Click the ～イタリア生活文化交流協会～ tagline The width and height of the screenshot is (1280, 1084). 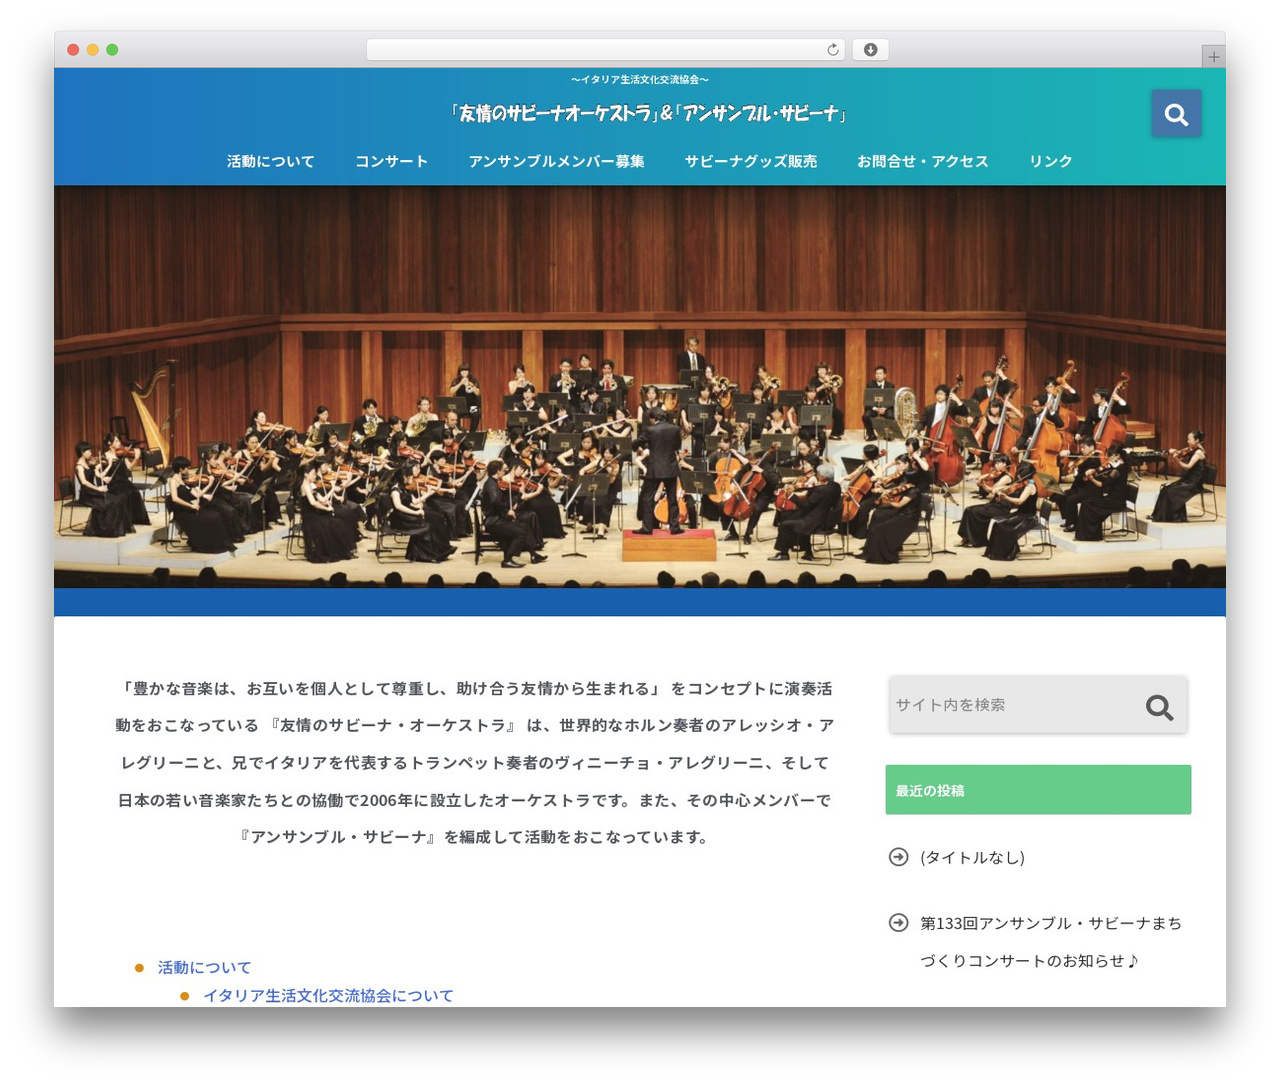point(640,79)
